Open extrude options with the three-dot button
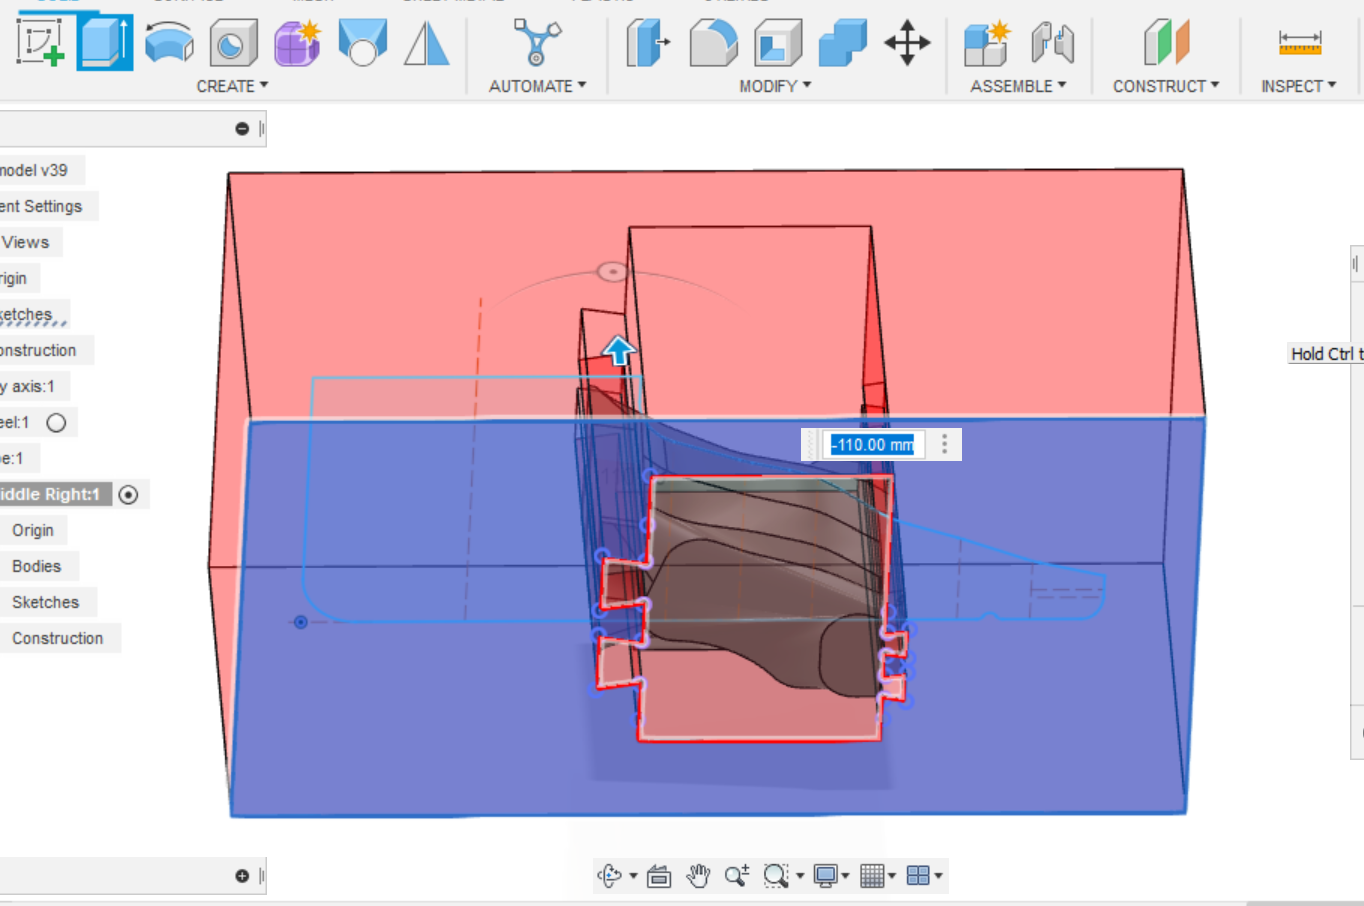 pyautogui.click(x=945, y=444)
